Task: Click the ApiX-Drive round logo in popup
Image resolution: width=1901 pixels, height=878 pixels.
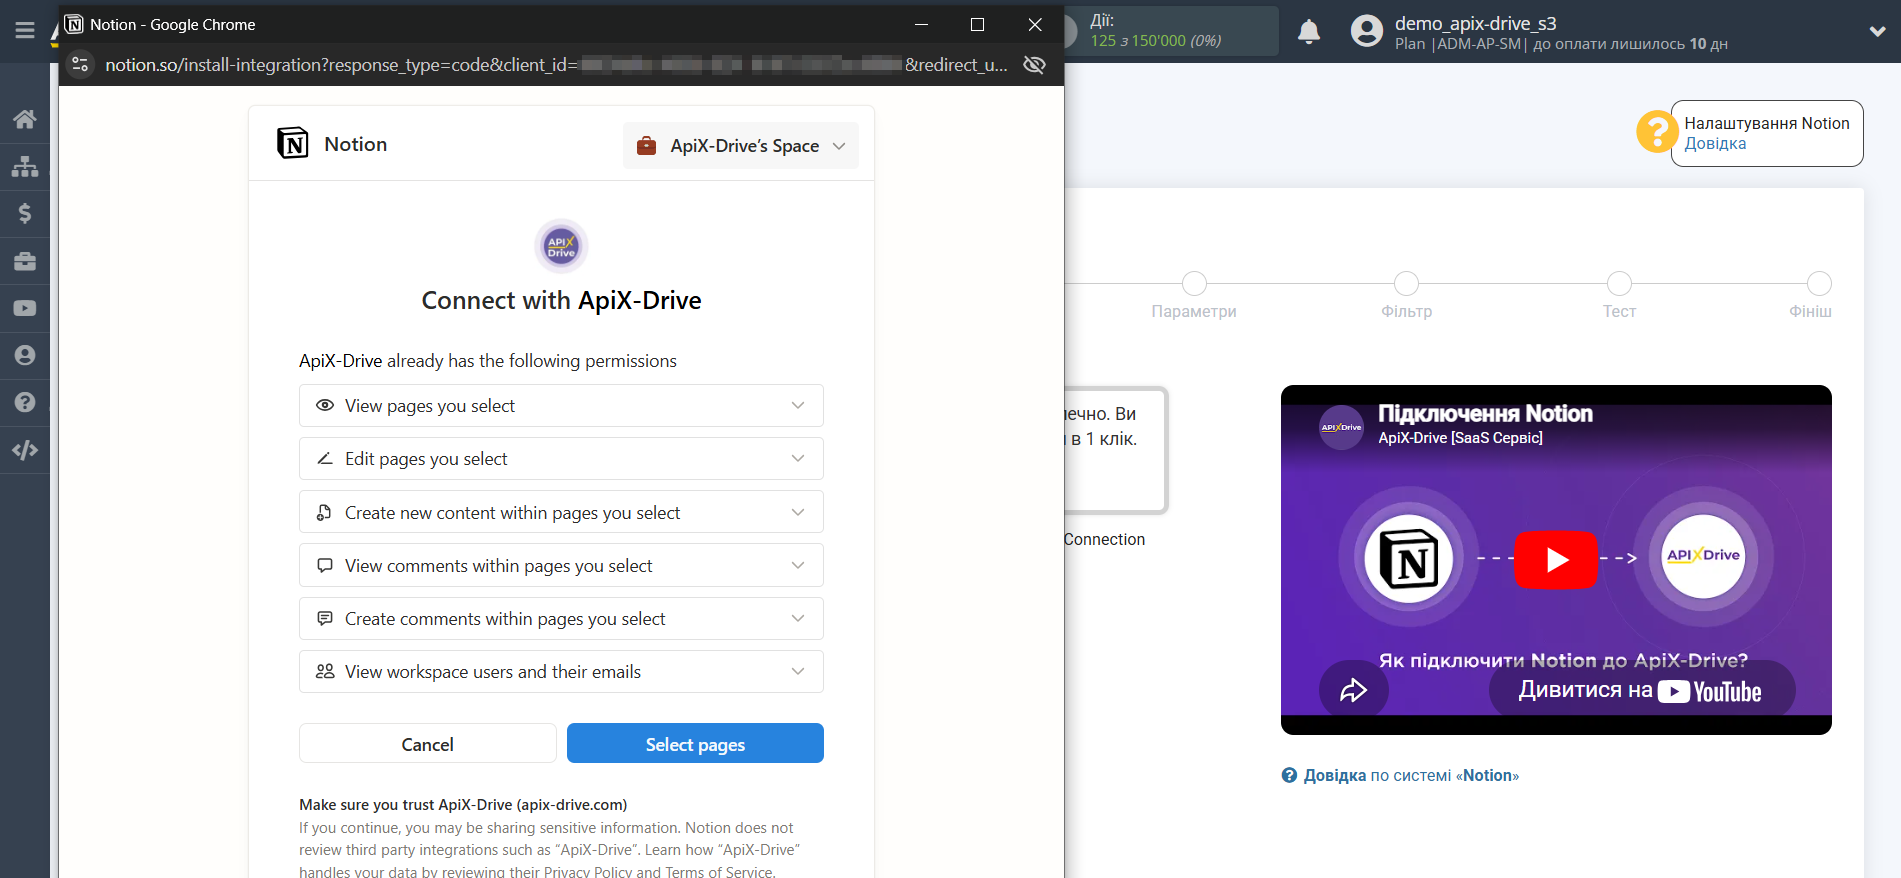Action: point(561,246)
